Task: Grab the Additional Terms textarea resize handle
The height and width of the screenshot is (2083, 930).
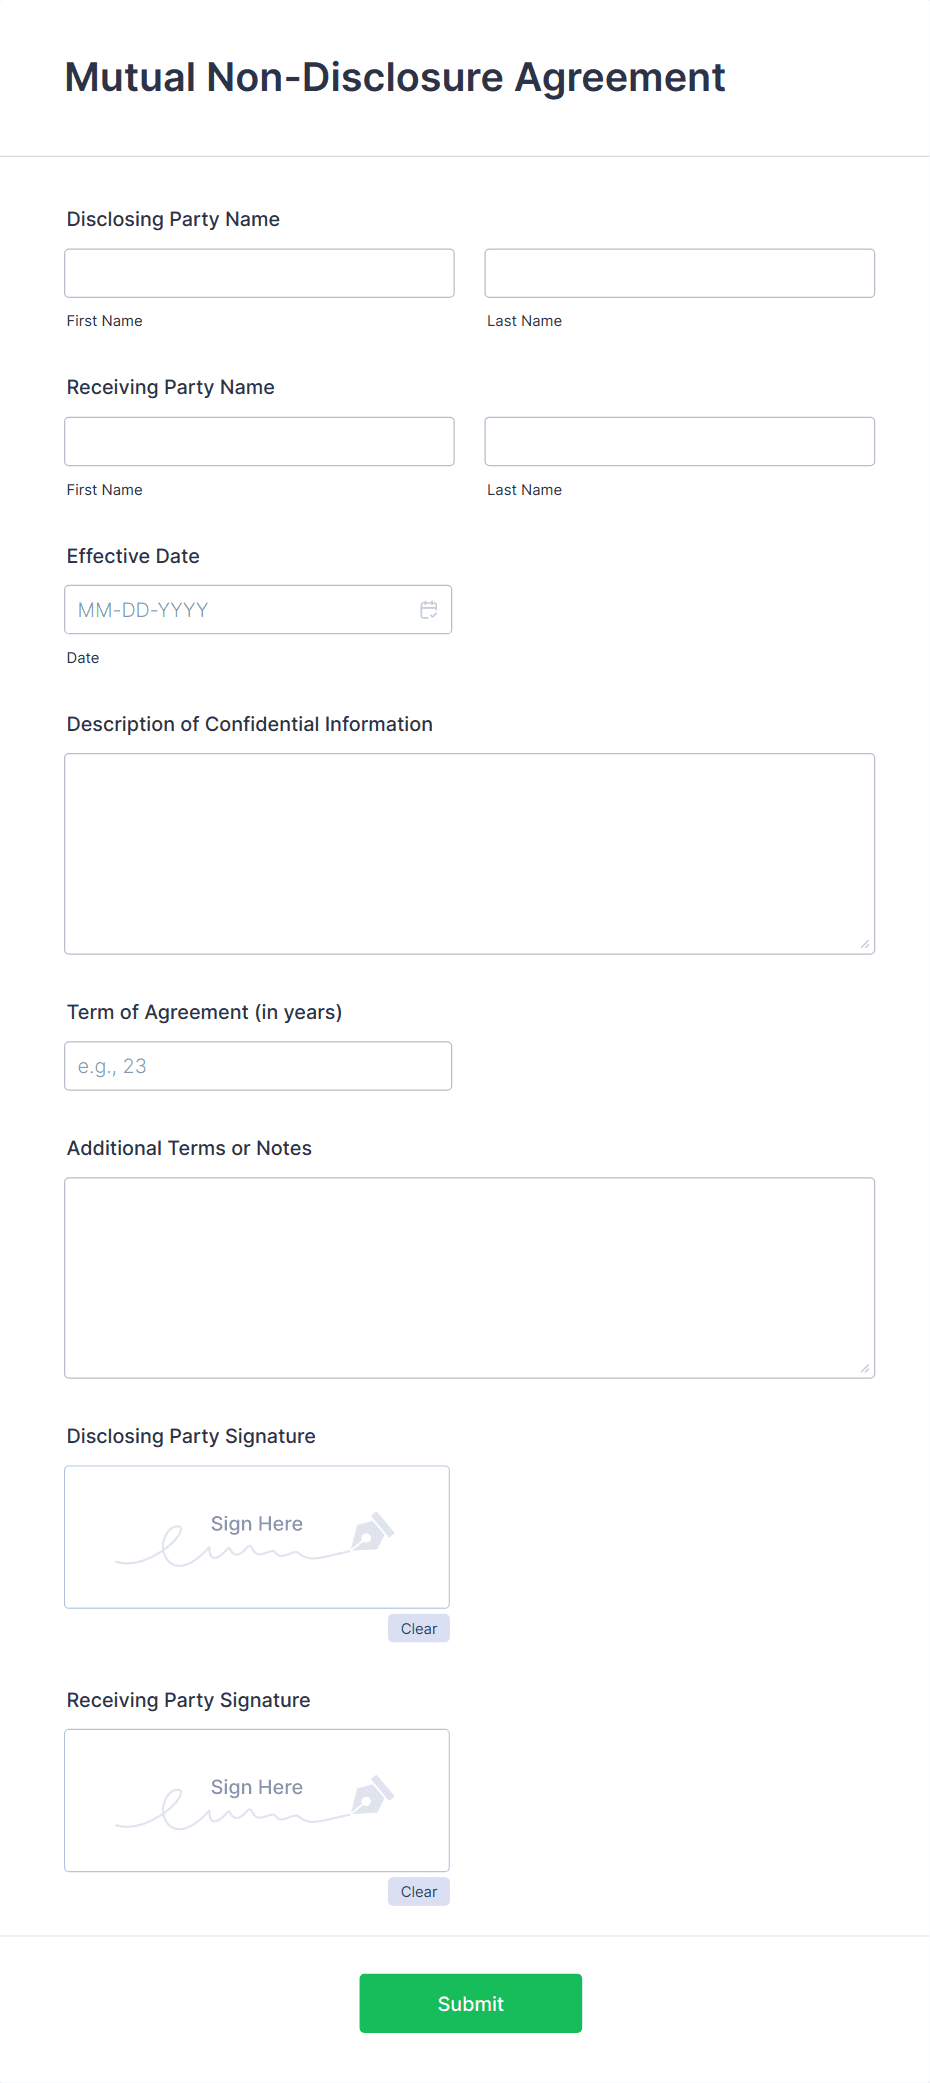Action: tap(865, 1368)
